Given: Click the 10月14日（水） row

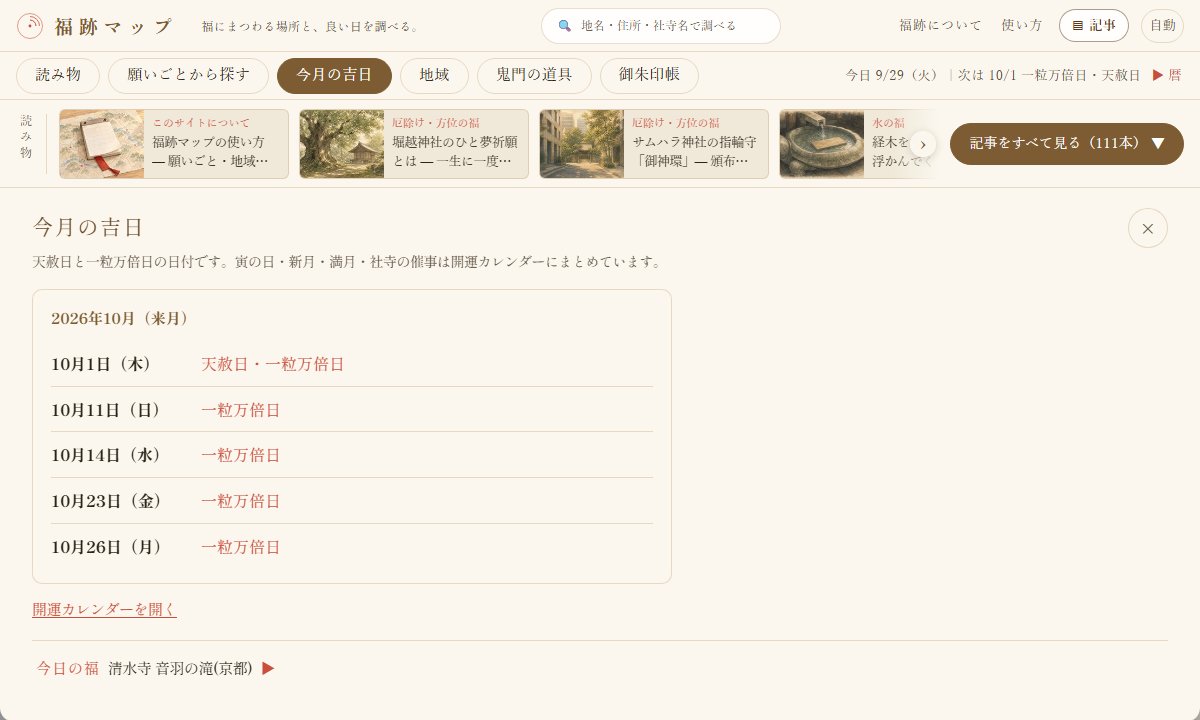Looking at the screenshot, I should [x=352, y=455].
